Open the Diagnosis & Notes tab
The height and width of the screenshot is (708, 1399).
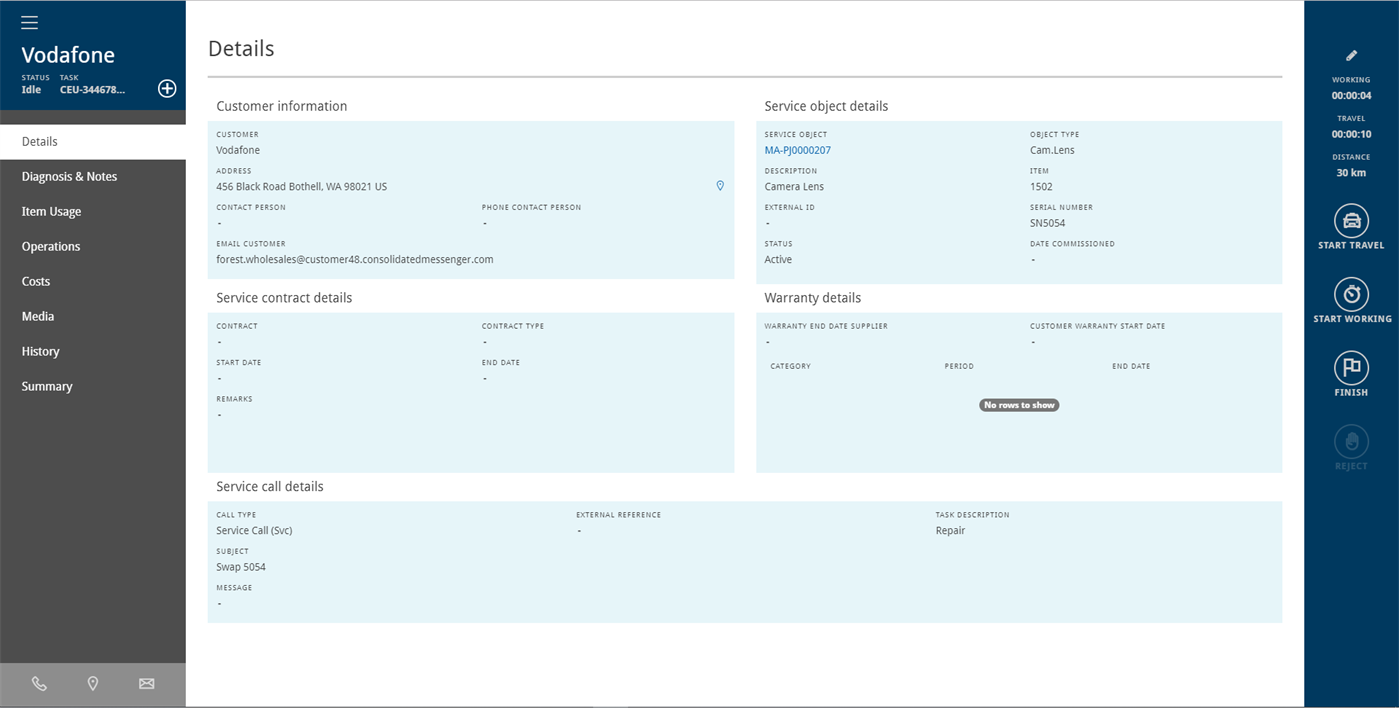coord(70,176)
